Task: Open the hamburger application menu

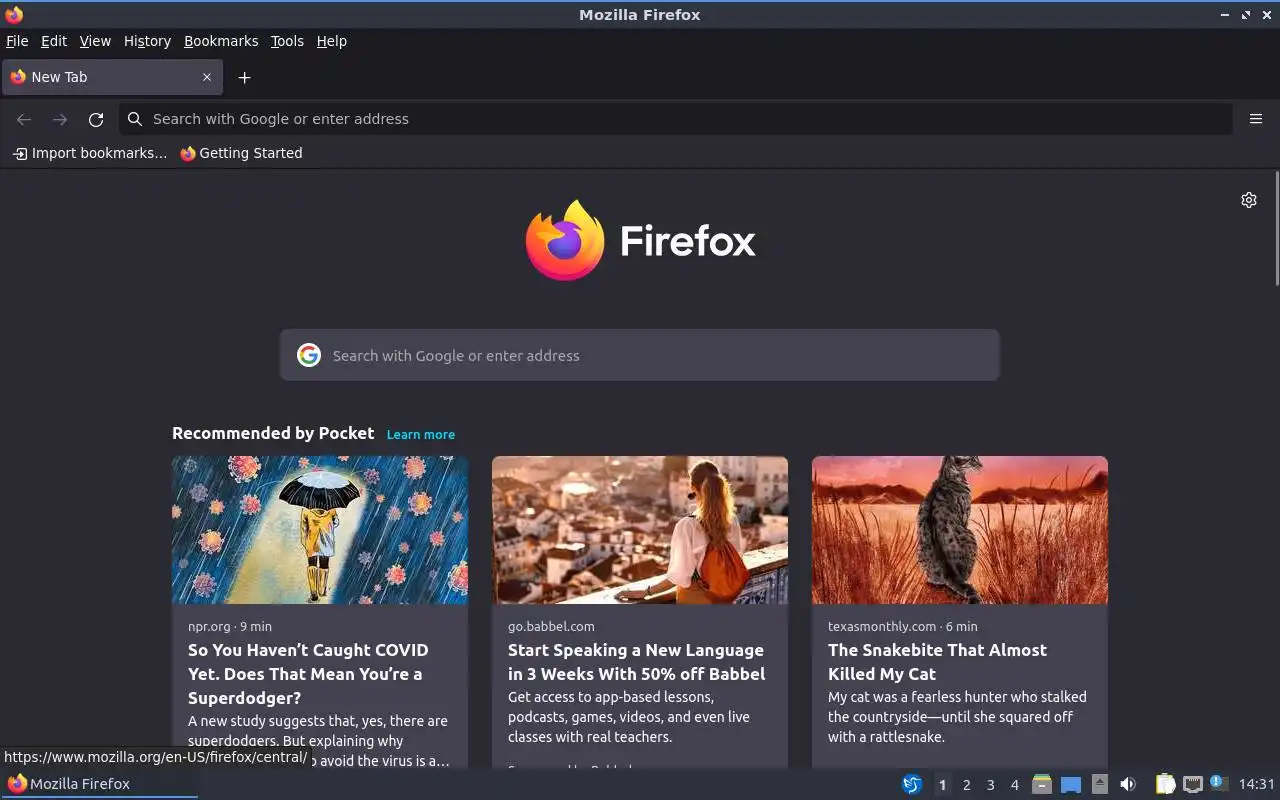Action: (x=1256, y=119)
